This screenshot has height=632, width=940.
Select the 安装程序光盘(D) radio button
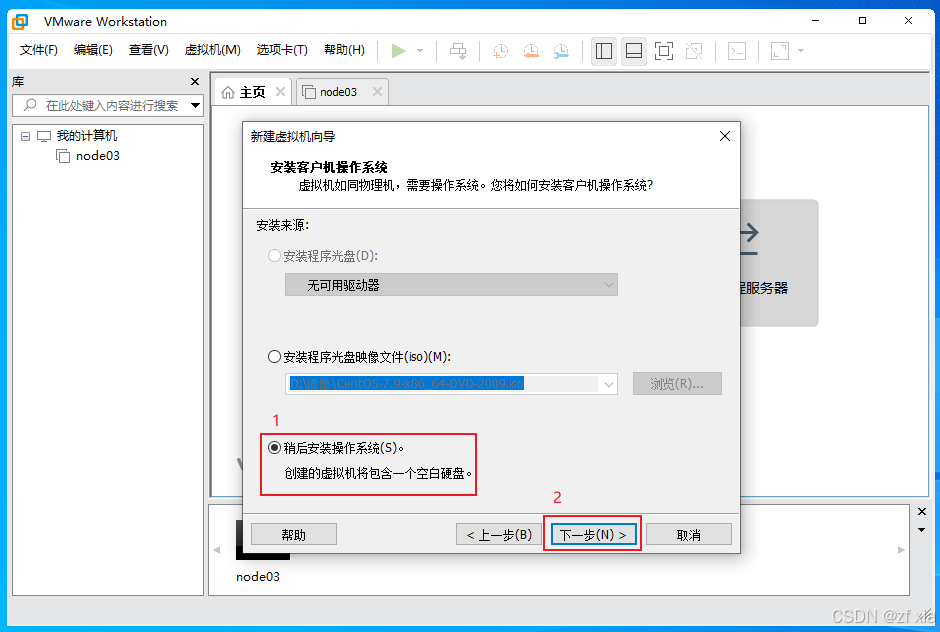274,255
